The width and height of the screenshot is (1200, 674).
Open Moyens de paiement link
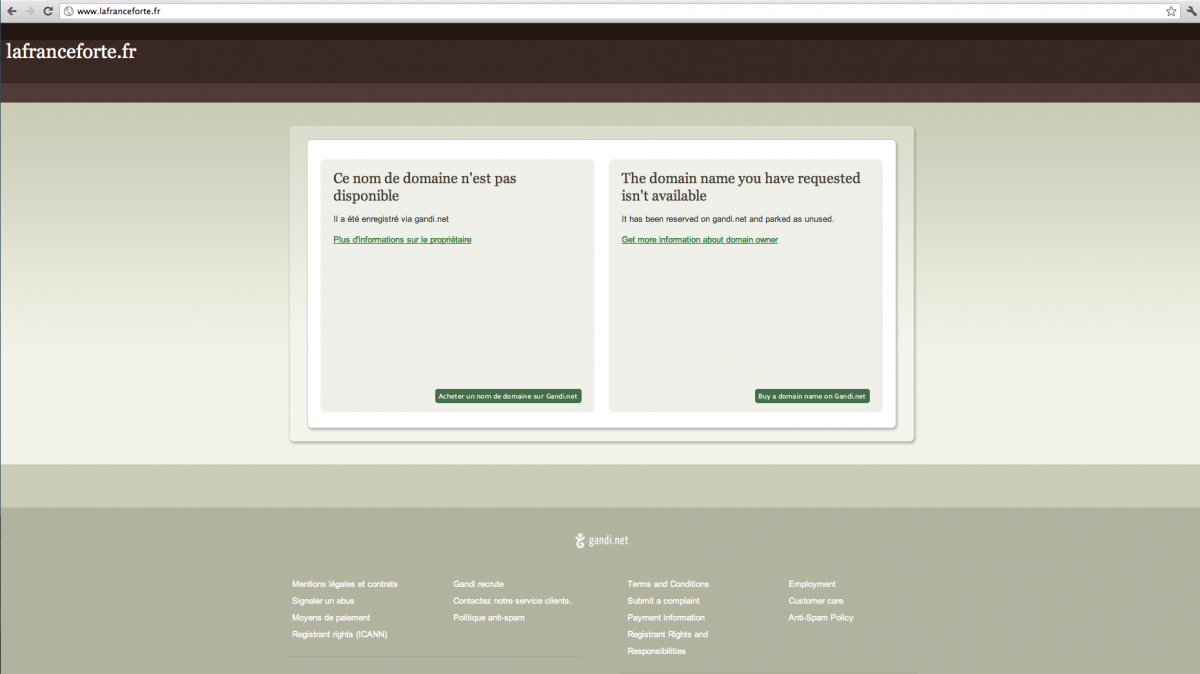pyautogui.click(x=331, y=618)
